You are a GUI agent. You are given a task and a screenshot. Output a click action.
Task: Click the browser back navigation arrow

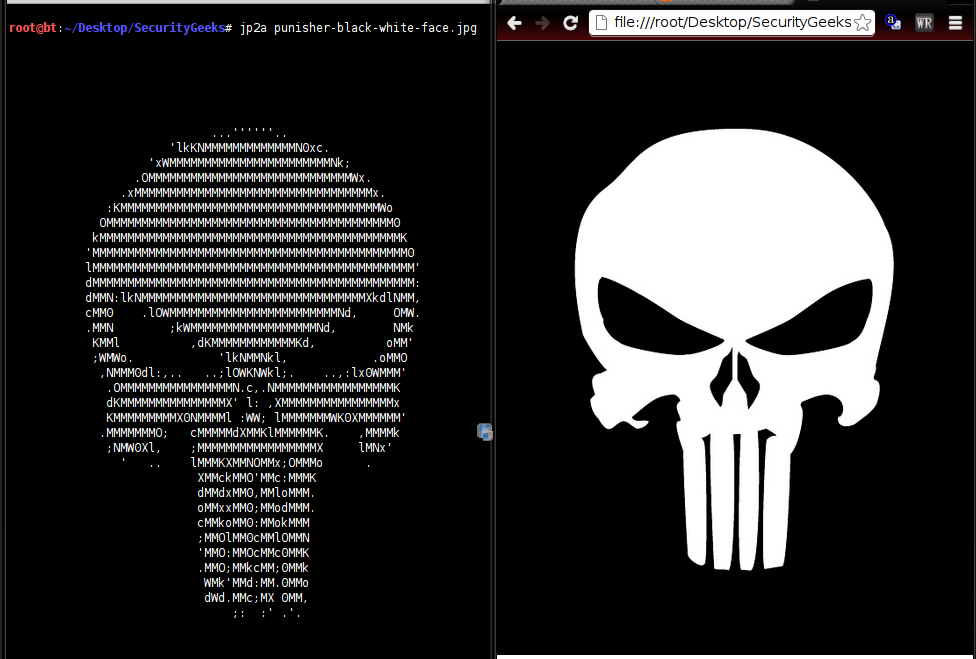513,22
